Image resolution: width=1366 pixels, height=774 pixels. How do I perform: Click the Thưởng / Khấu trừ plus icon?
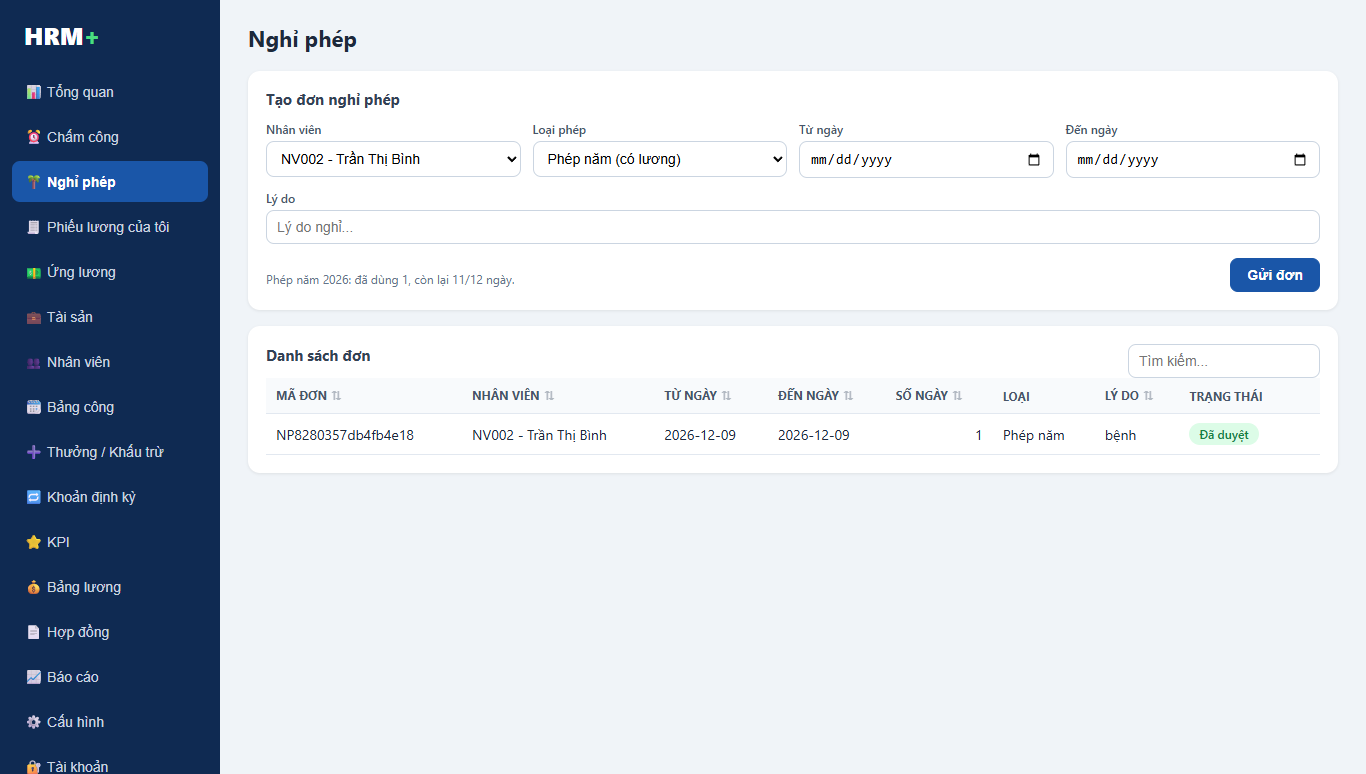click(34, 452)
